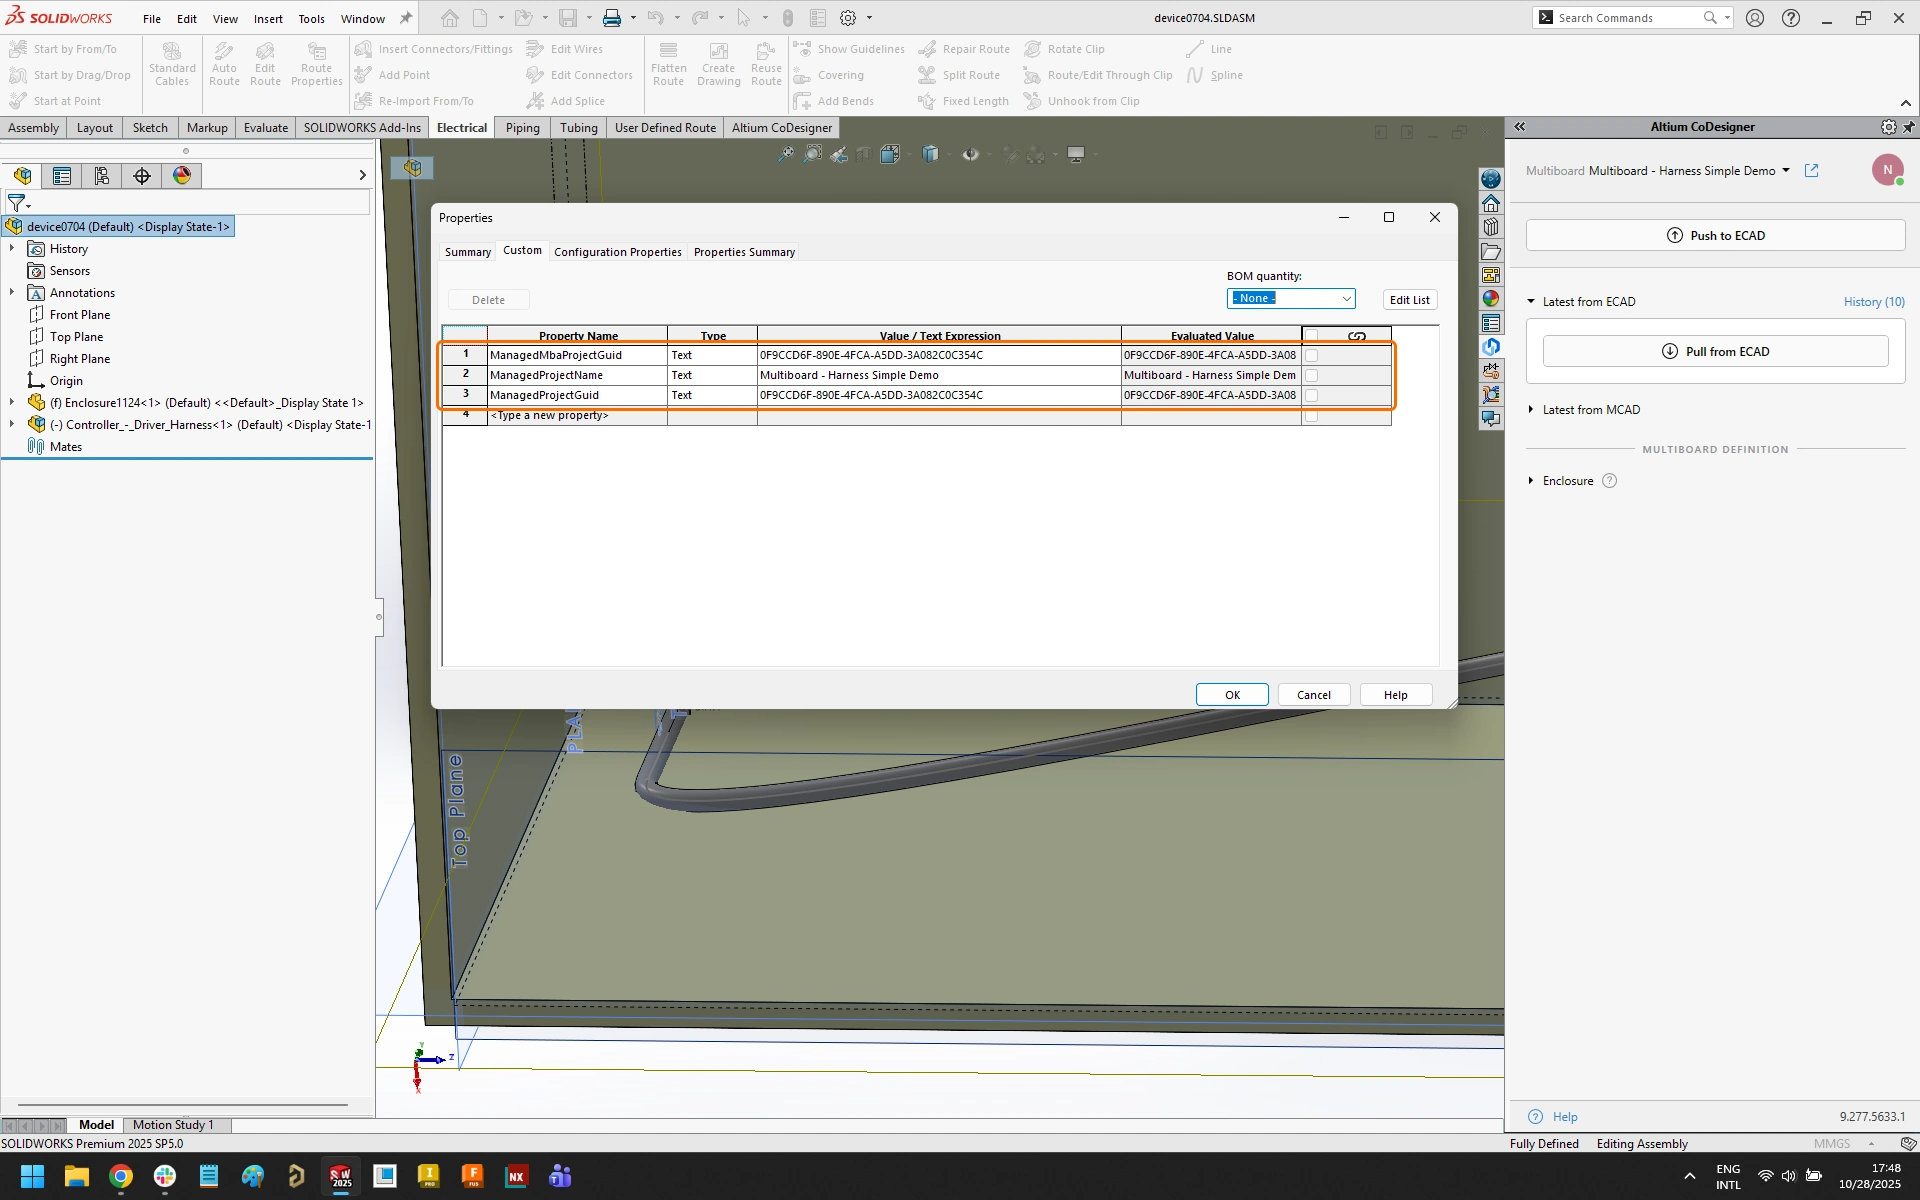1920x1200 pixels.
Task: Open the ConfigurationManager tab icon
Action: [101, 176]
